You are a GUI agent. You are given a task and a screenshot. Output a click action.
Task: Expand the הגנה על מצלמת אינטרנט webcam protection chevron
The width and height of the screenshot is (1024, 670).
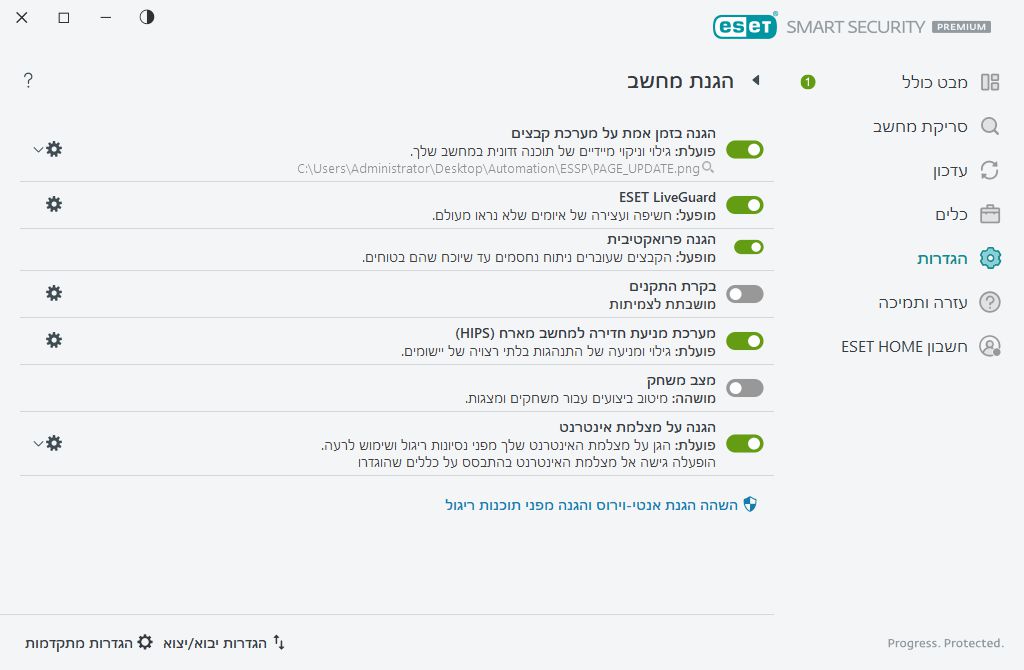pos(37,443)
